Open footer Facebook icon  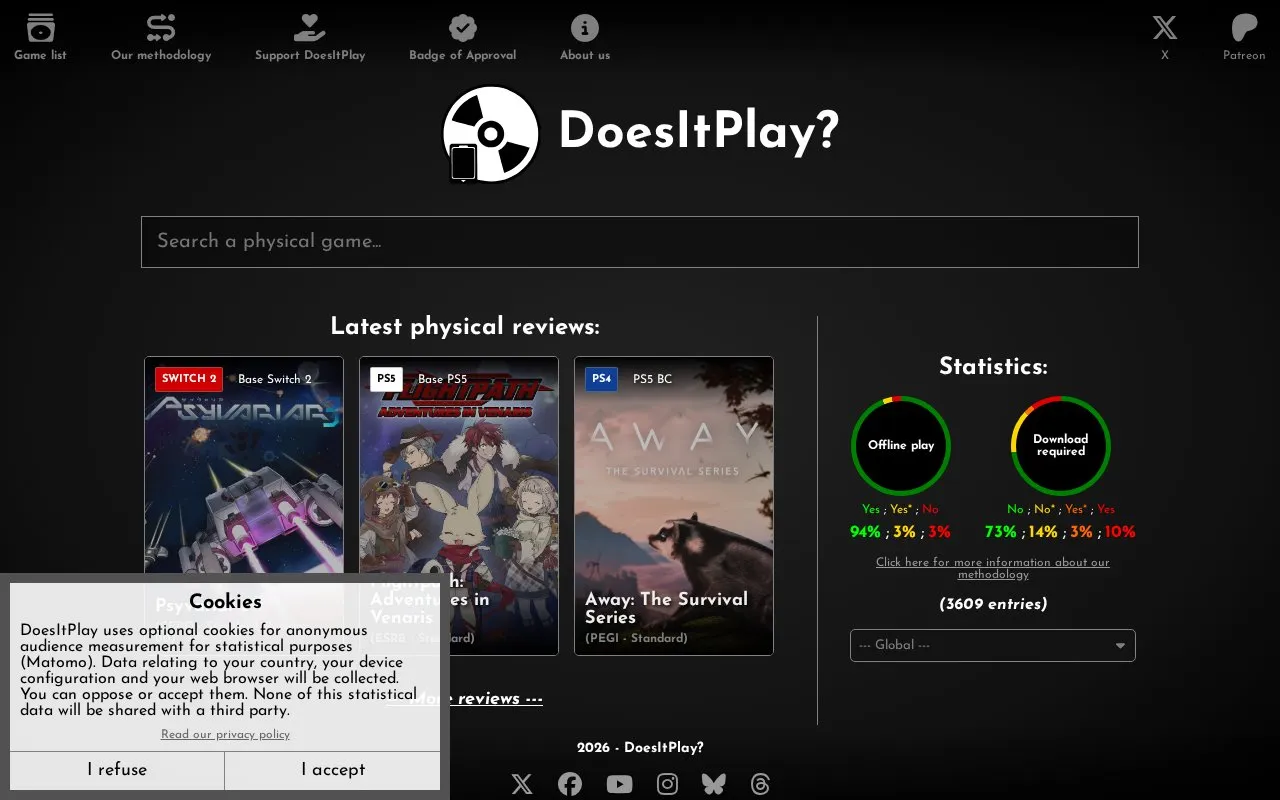[570, 784]
